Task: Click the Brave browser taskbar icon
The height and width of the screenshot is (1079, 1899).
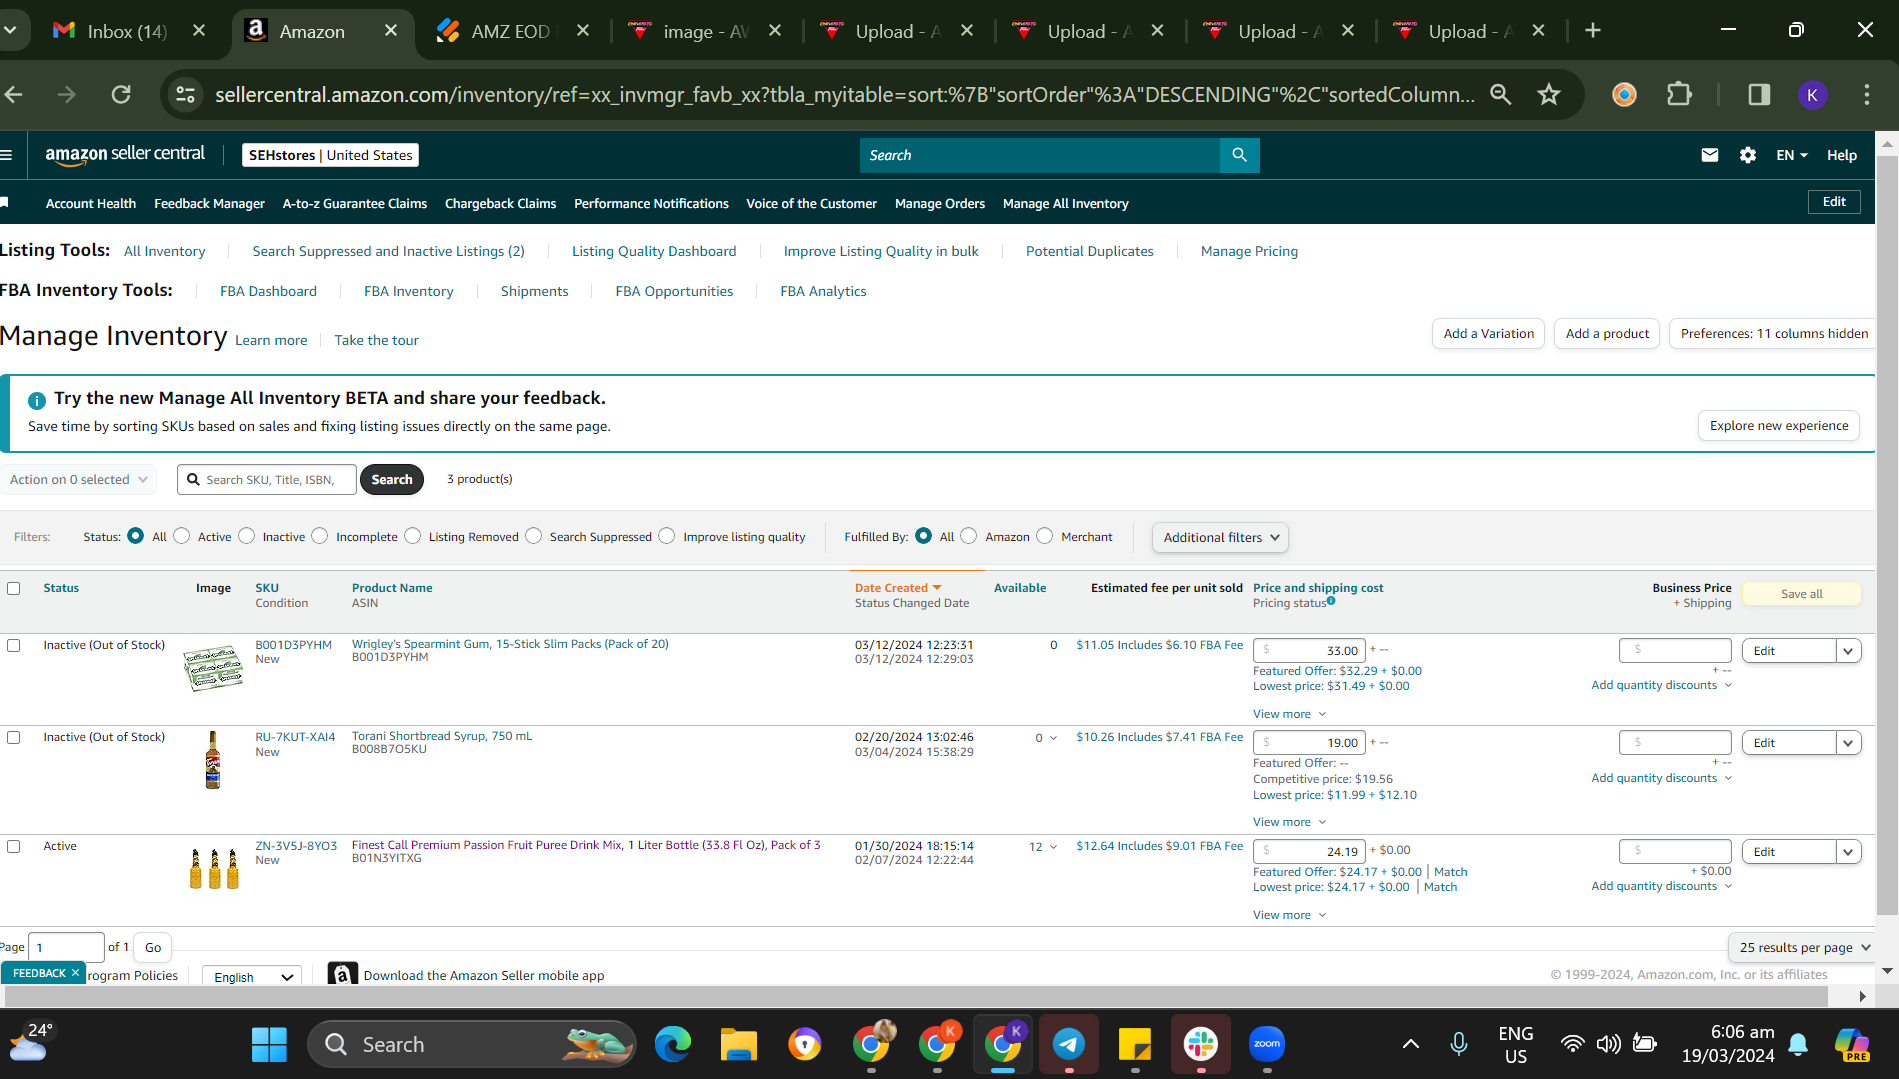Action: pos(805,1045)
